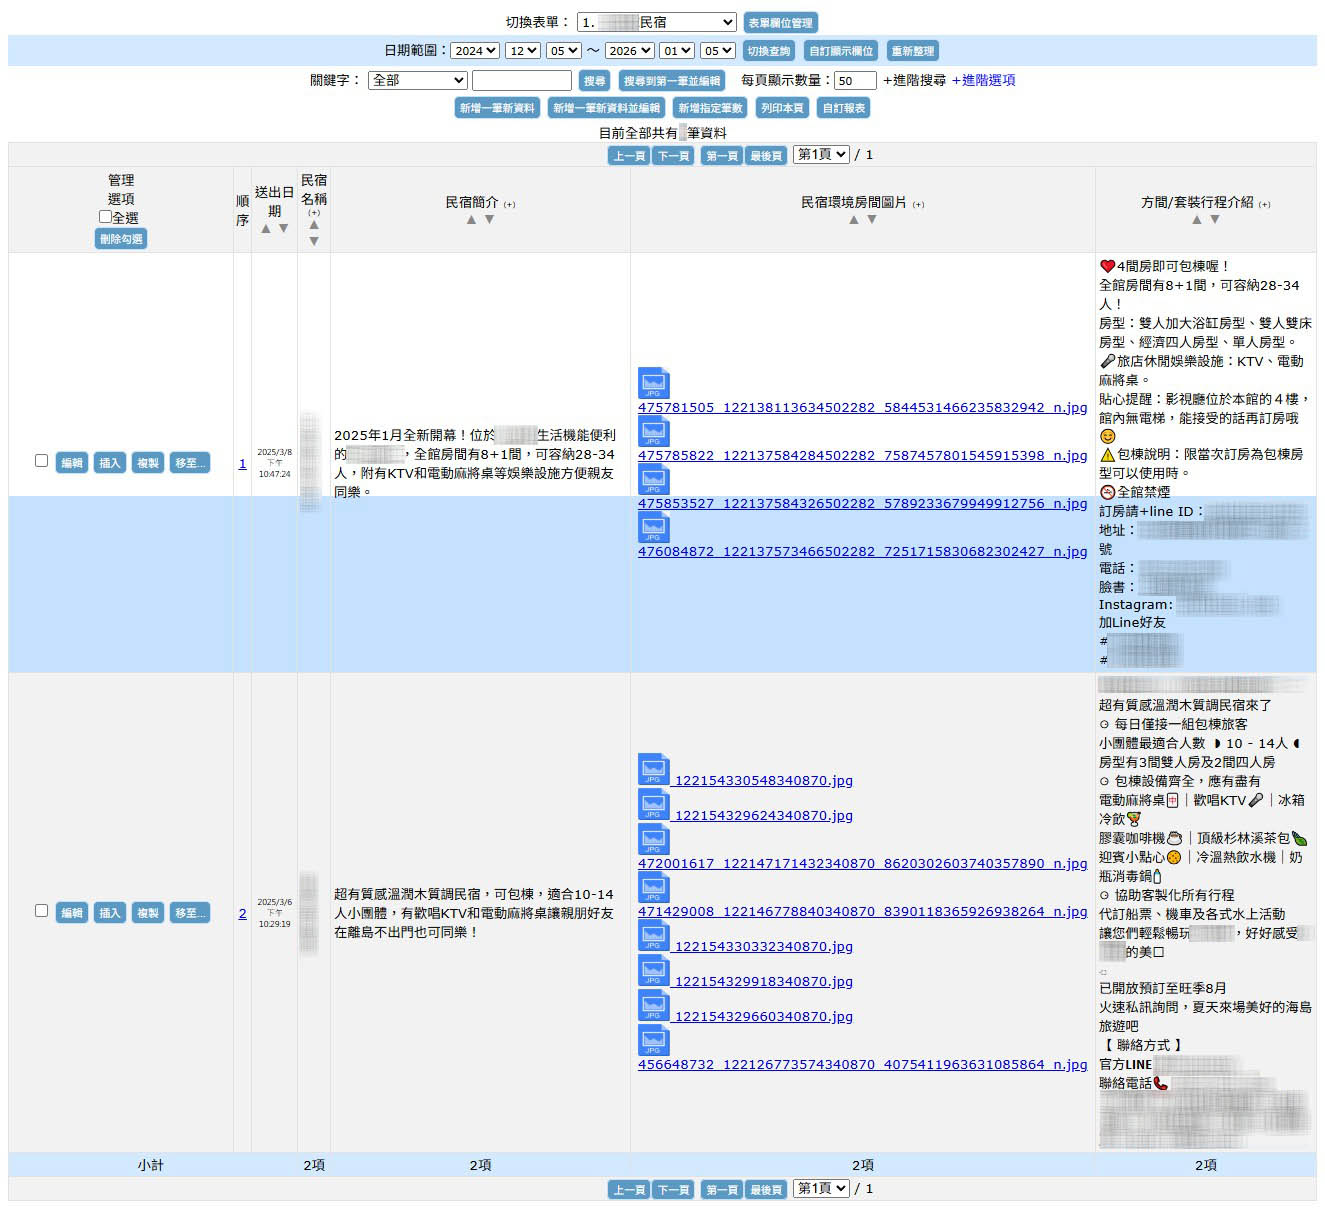Tick the checkbox for row 1
Viewport: 1325px width, 1222px height.
click(41, 461)
